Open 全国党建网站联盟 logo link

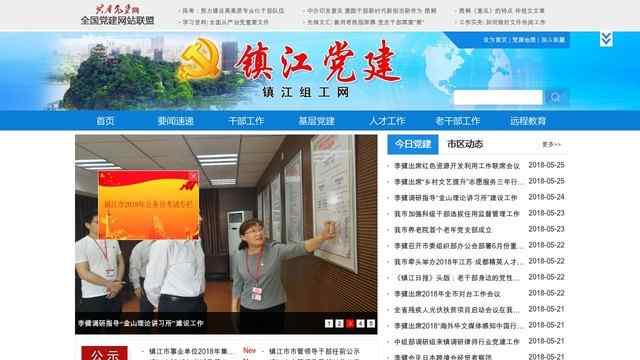(x=118, y=15)
